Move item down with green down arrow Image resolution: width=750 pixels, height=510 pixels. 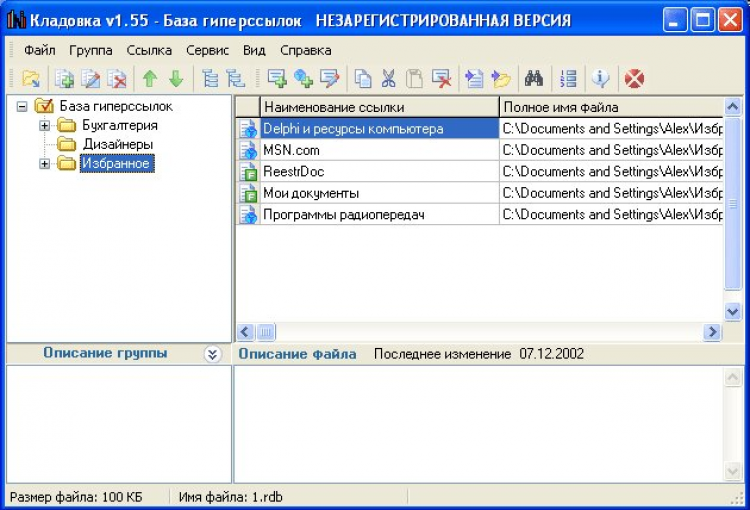tap(176, 78)
